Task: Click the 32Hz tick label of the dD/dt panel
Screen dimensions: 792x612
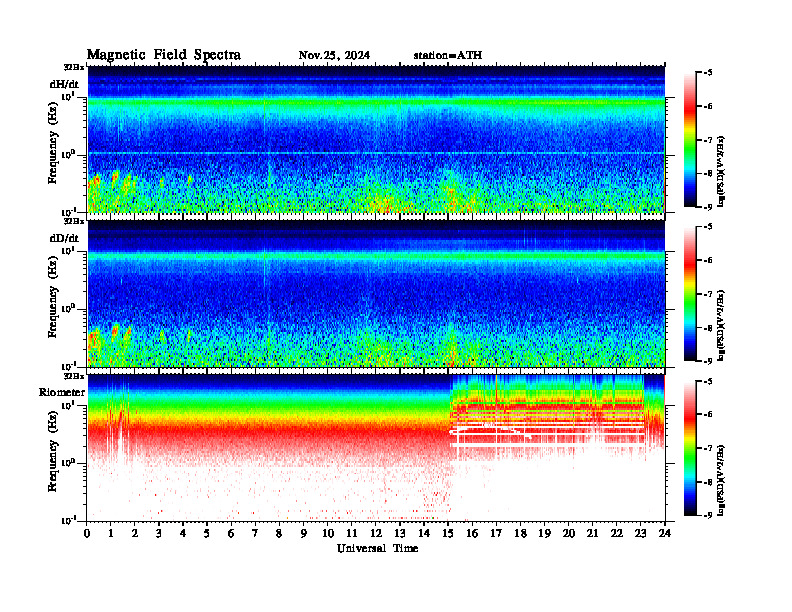Action: (73, 221)
